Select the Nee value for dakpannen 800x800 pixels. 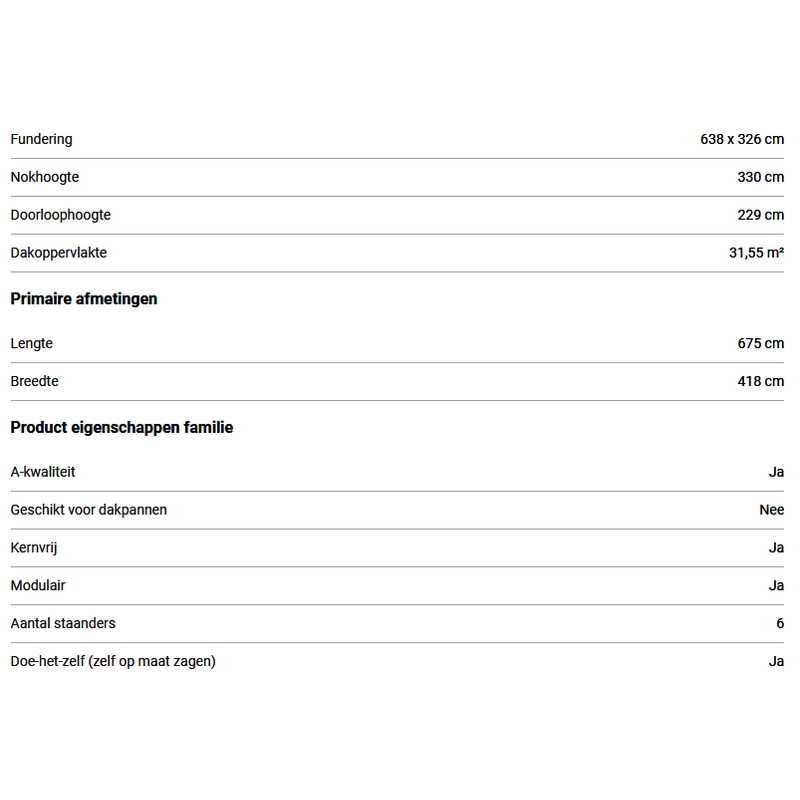click(x=771, y=509)
